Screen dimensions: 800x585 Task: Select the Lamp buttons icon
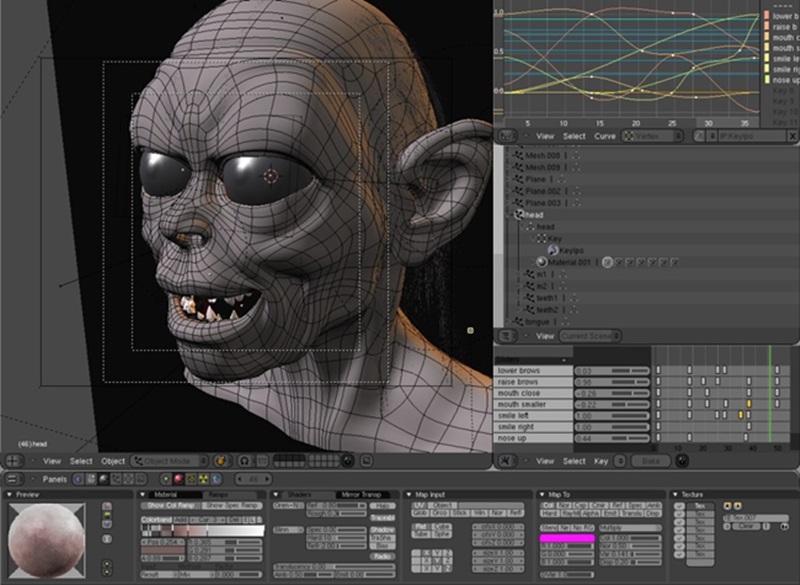166,479
